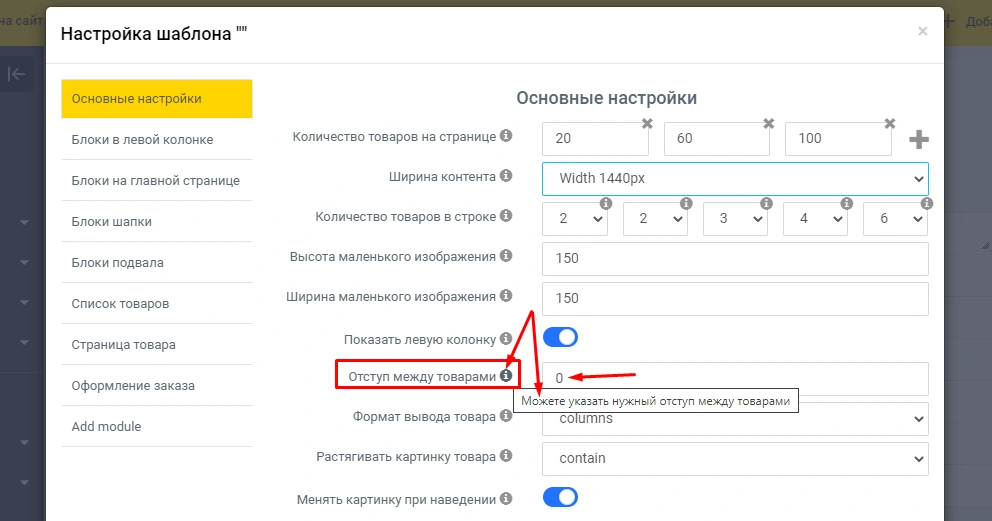
Task: Select Оформление заказа in the sidebar
Action: 156,385
